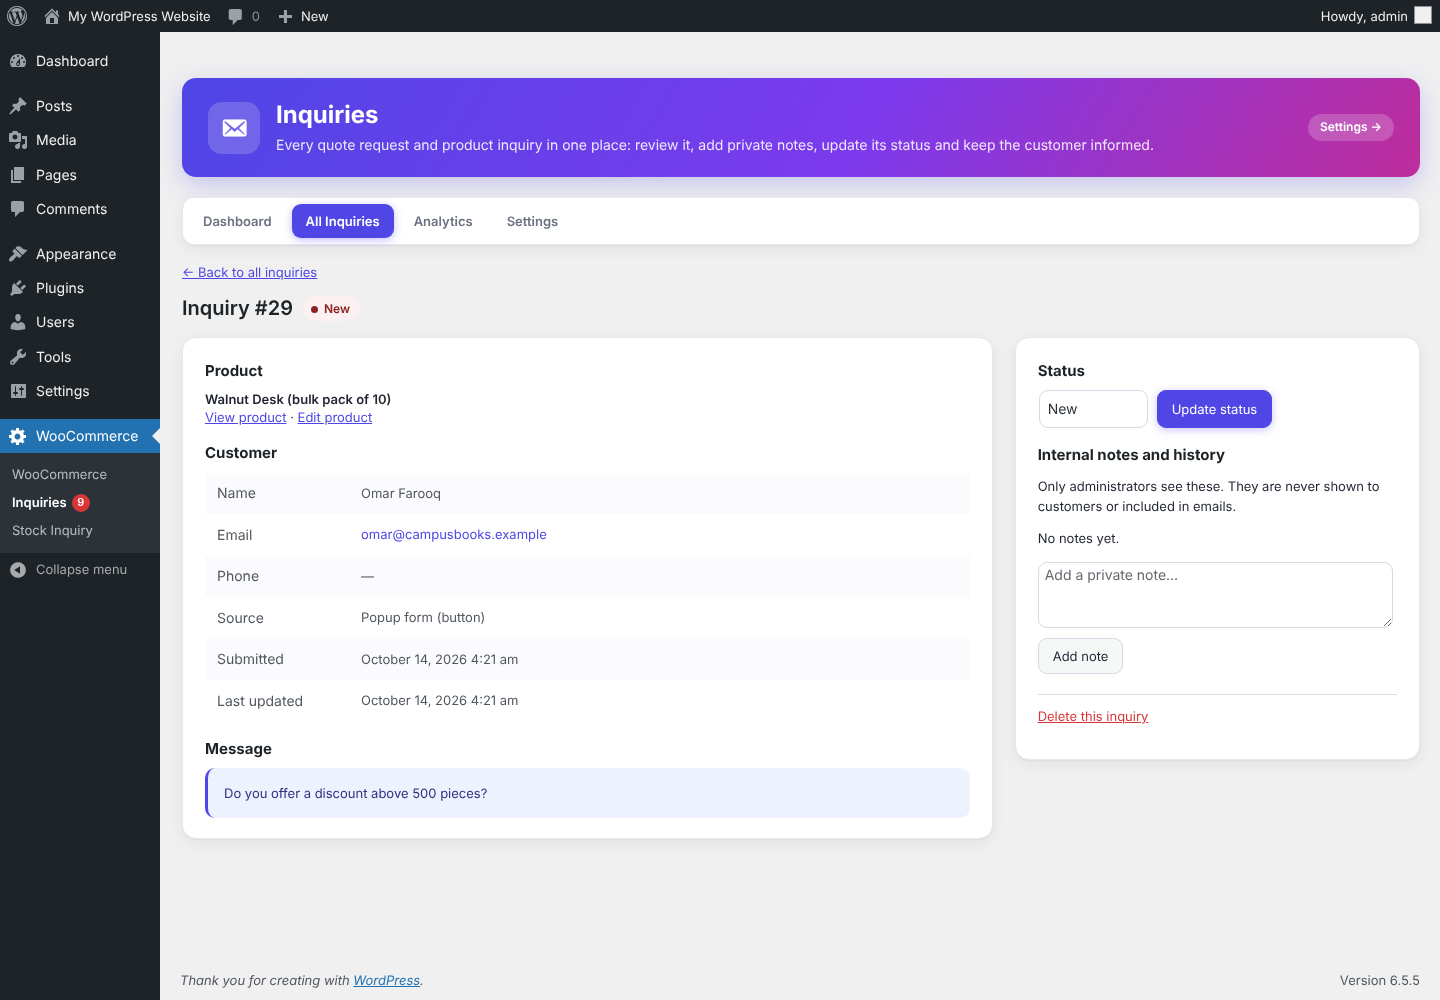Select the All Inquiries tab
1440x1000 pixels.
(x=343, y=221)
